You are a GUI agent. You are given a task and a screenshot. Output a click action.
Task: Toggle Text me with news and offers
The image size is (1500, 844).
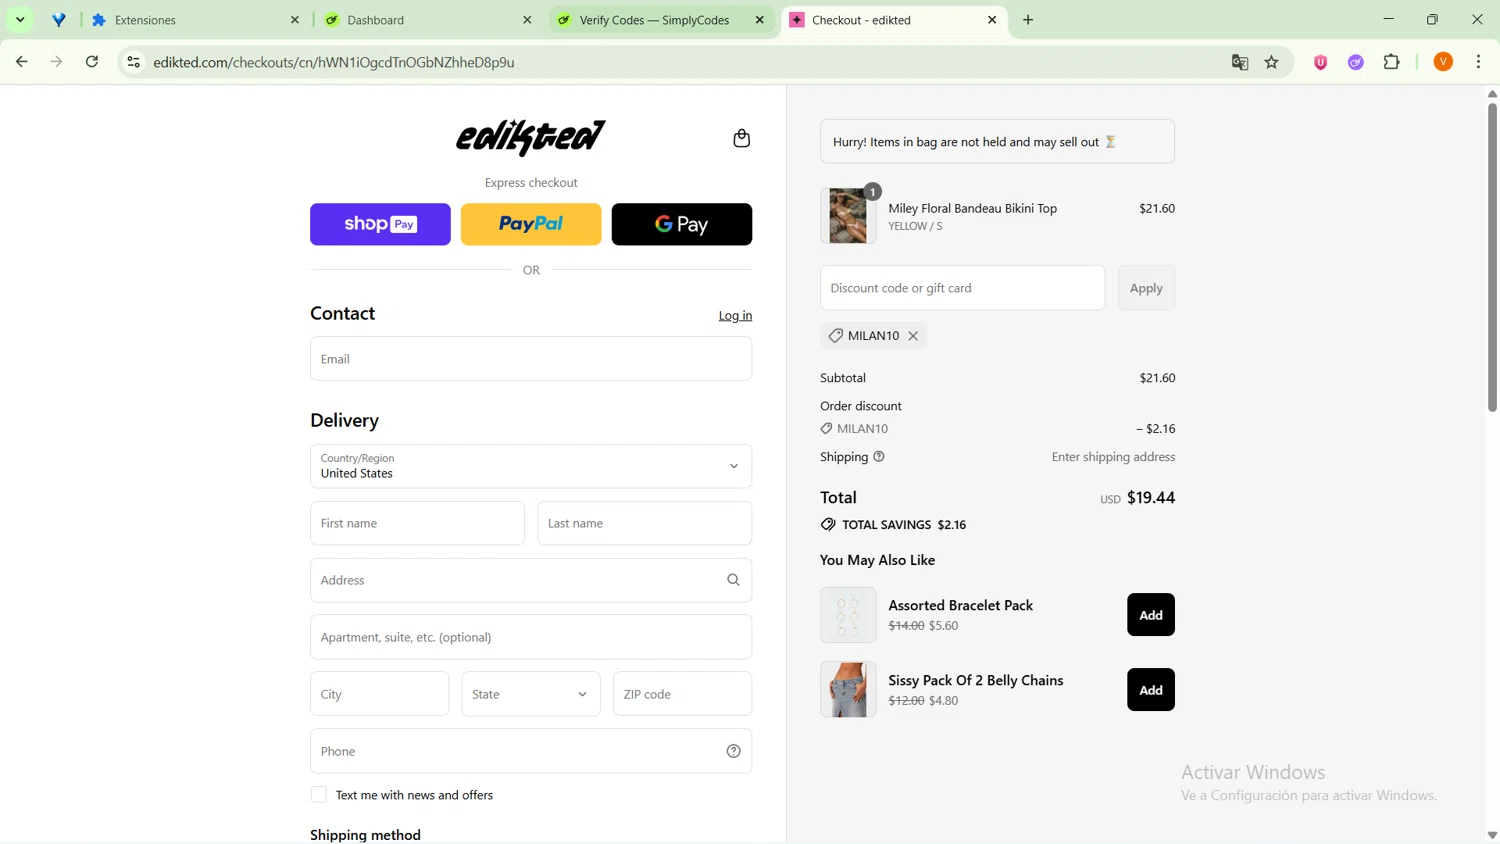[319, 795]
